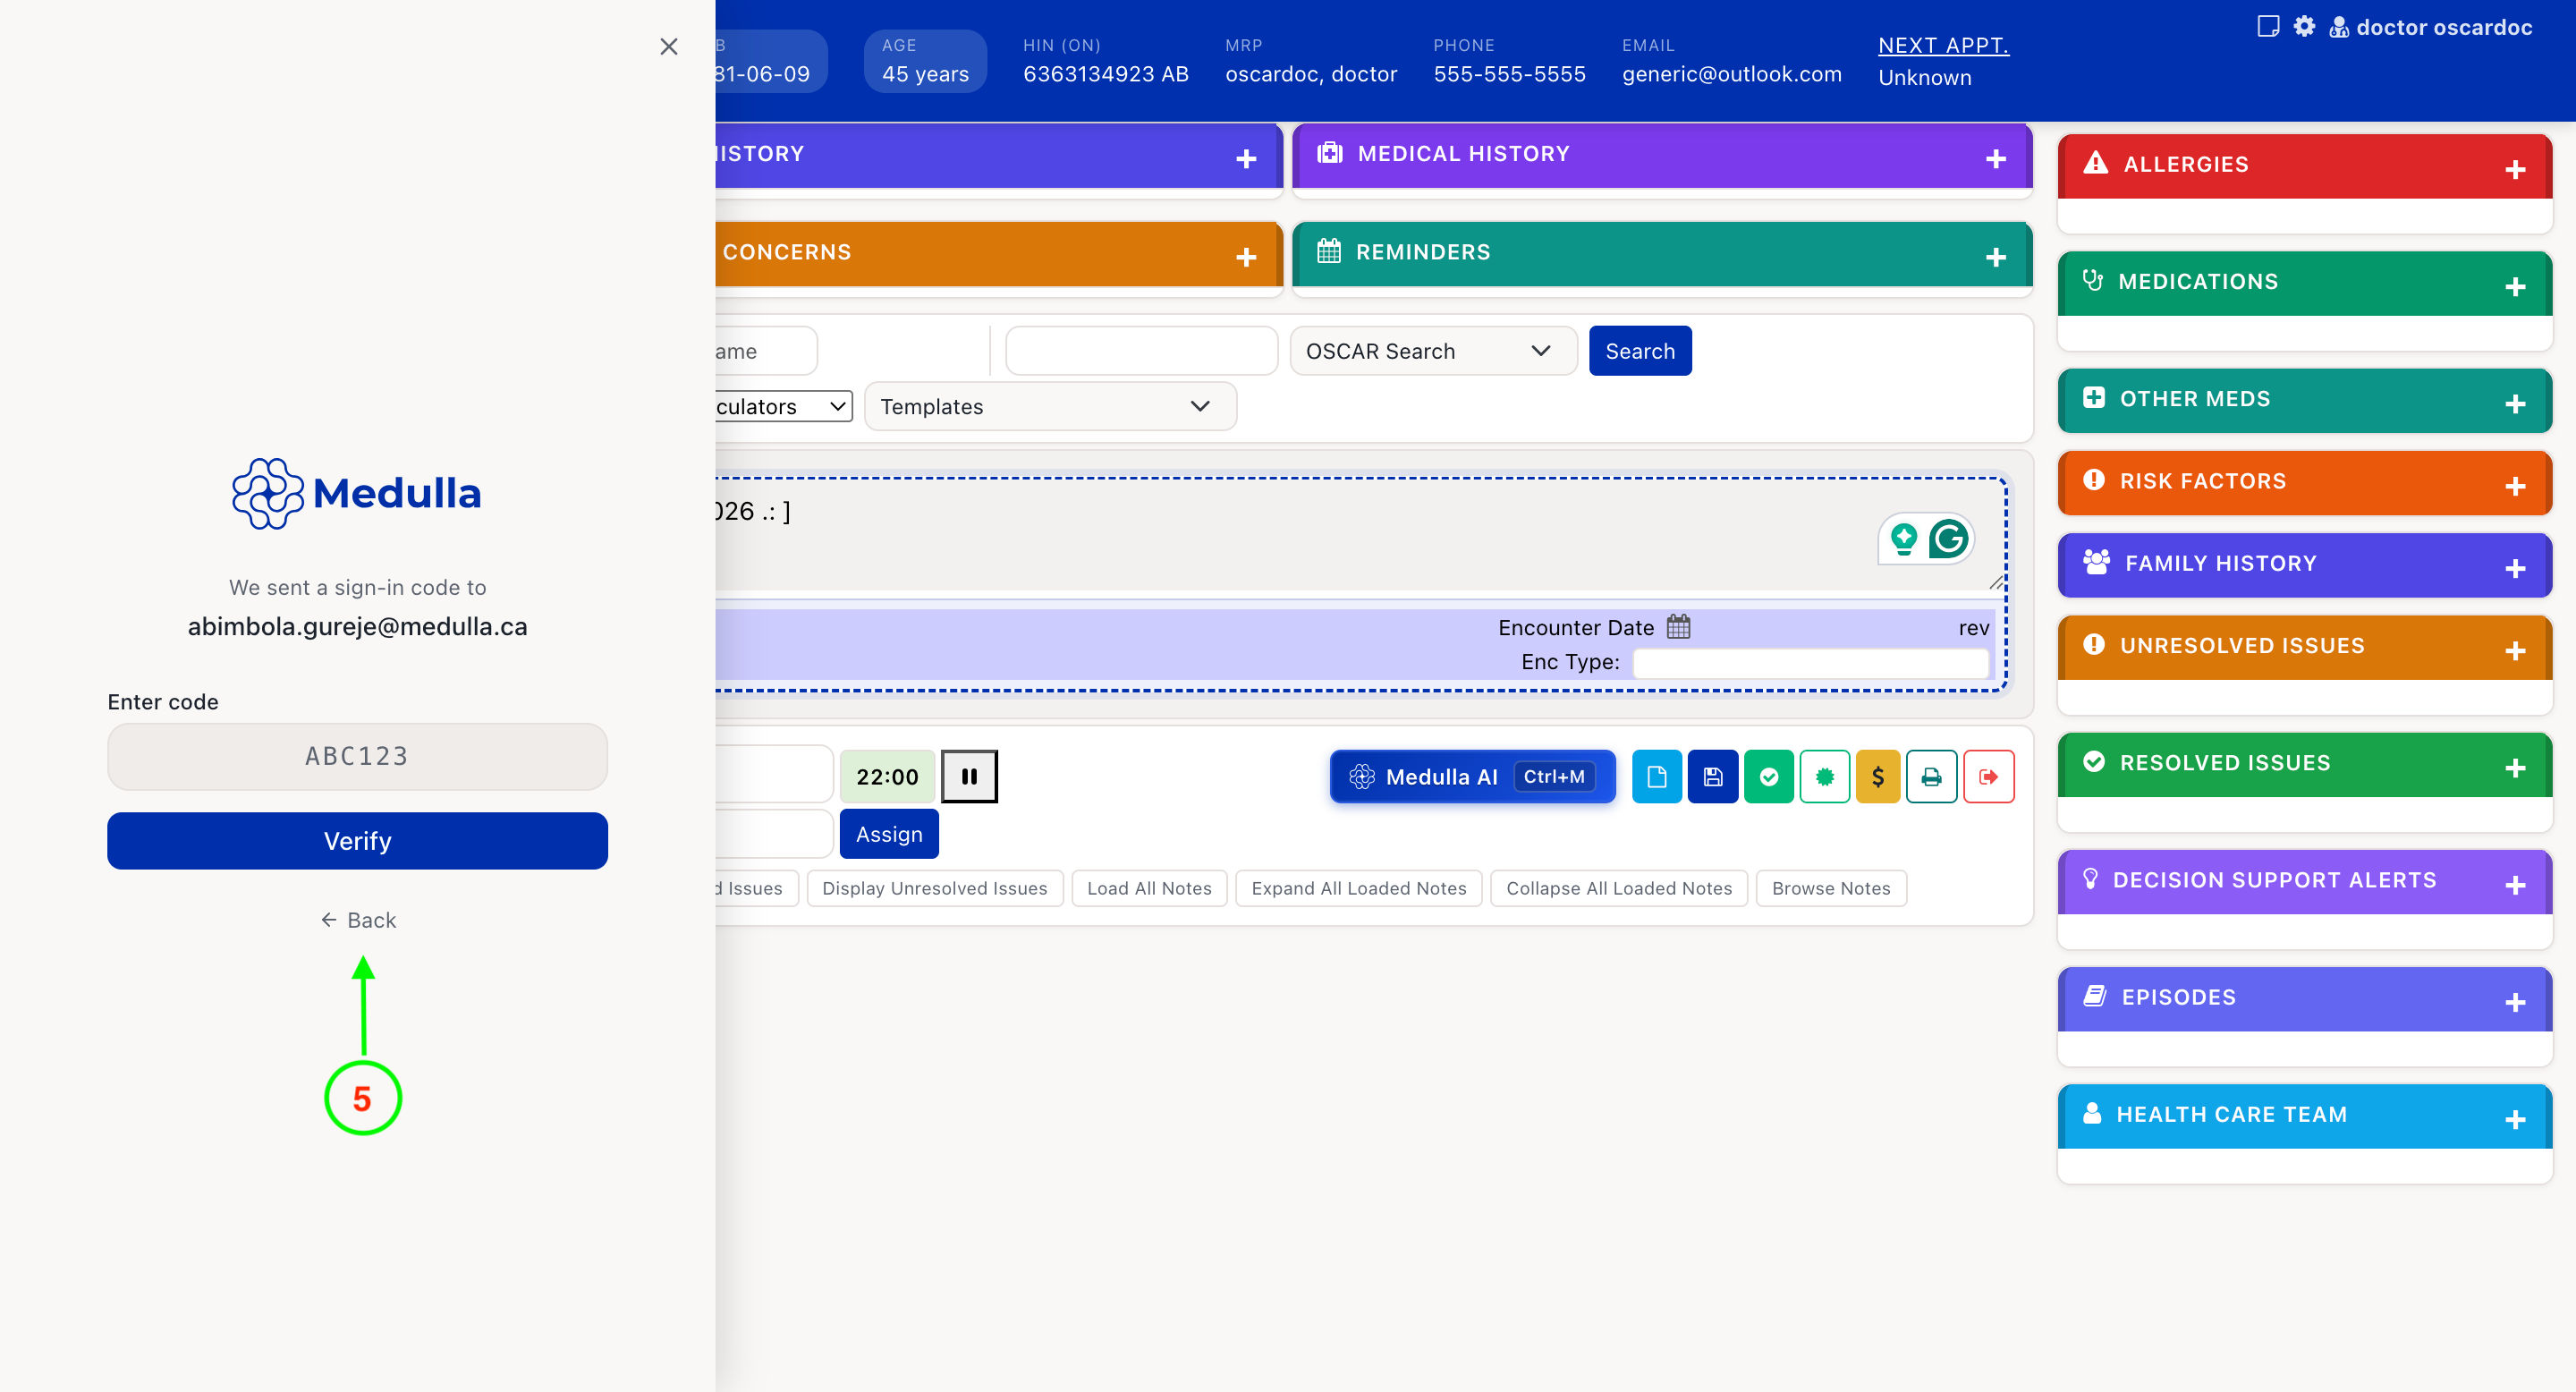Click the phone number 555-555-5555
Image resolution: width=2576 pixels, height=1392 pixels.
click(1509, 74)
